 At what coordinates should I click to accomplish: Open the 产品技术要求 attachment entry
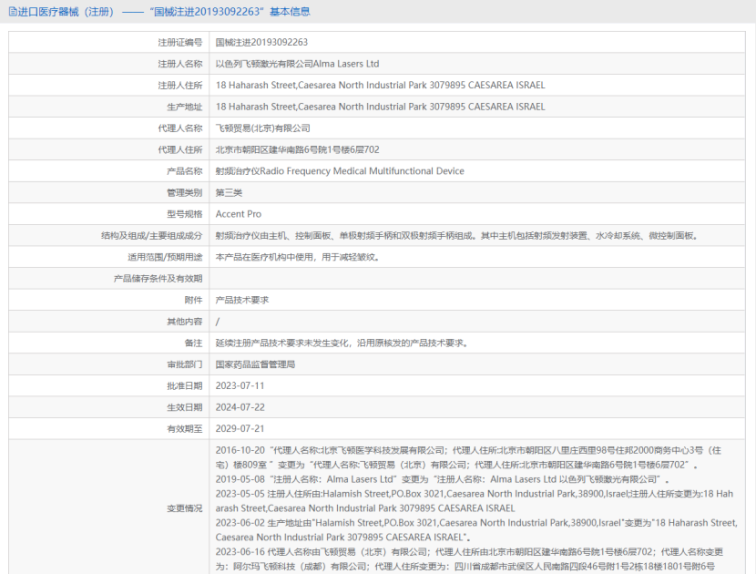[x=242, y=300]
